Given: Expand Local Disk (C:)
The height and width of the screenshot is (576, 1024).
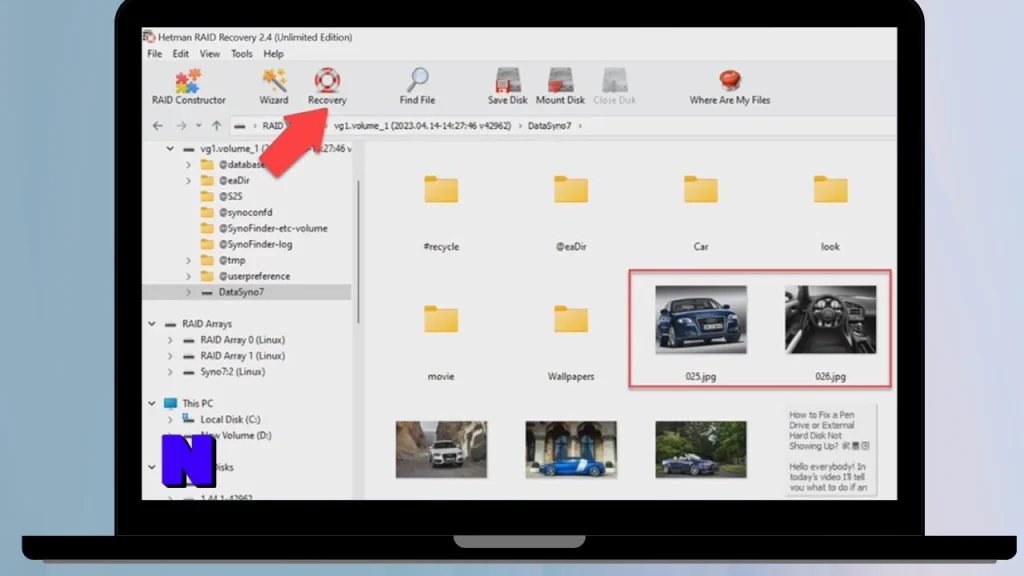Looking at the screenshot, I should [x=170, y=419].
